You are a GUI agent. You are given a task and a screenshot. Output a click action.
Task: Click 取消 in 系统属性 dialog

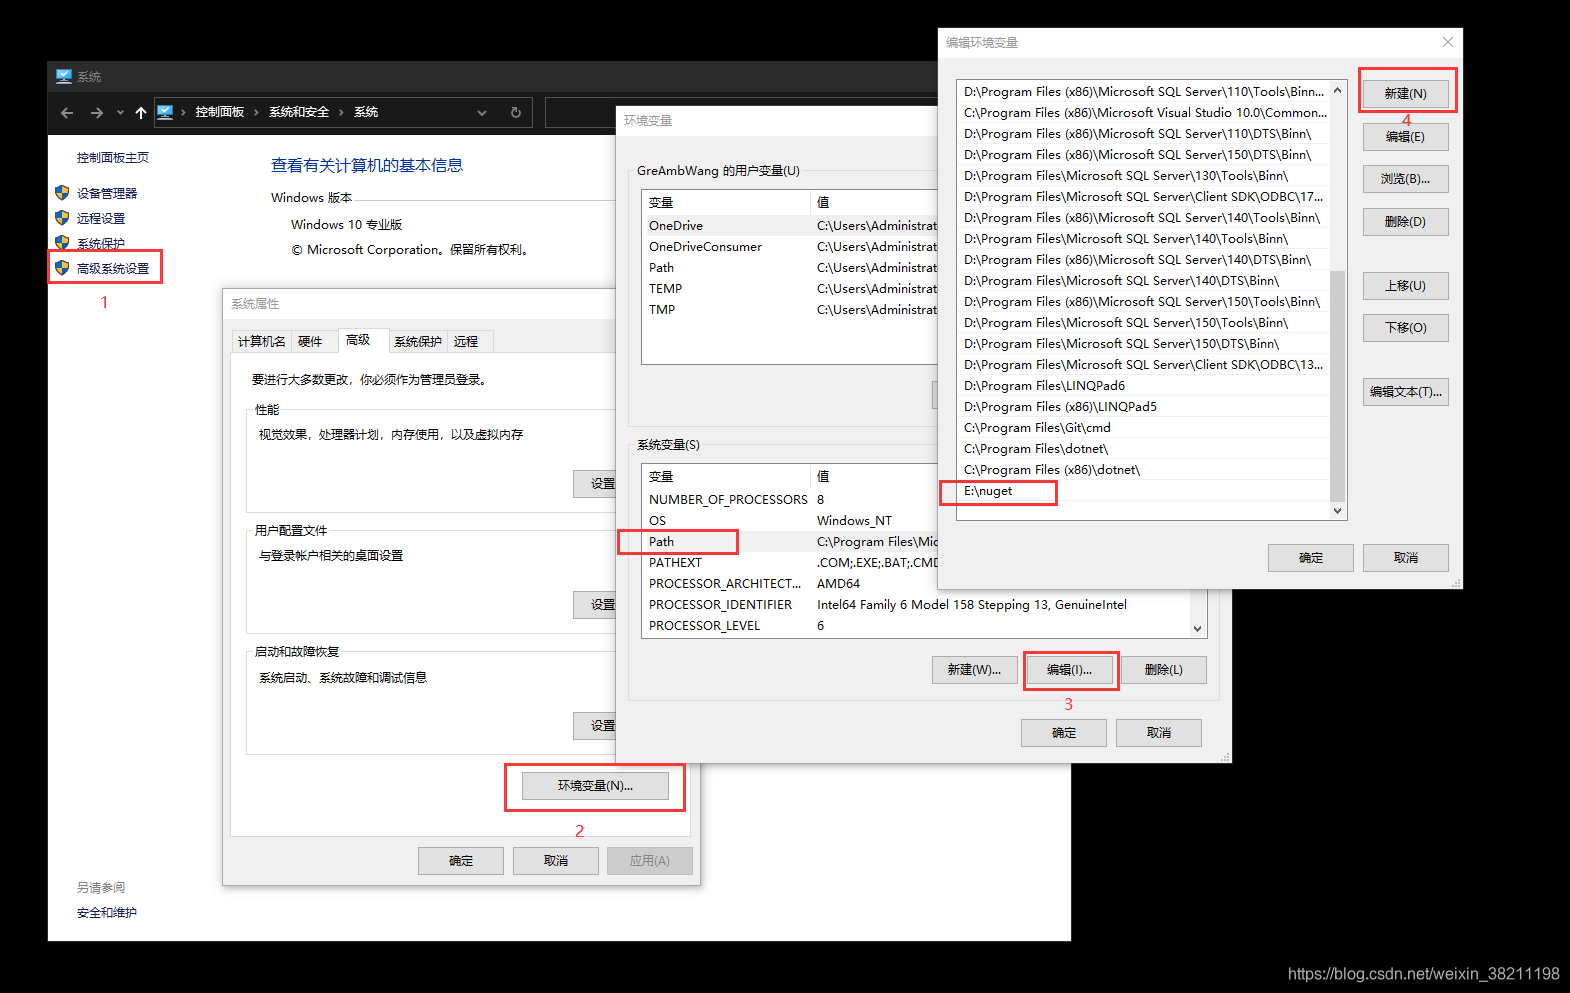click(556, 861)
